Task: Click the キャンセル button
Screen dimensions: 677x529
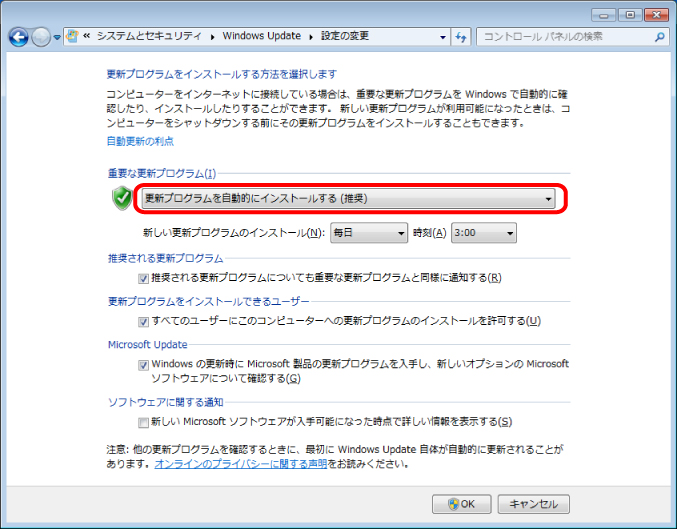Action: click(x=534, y=504)
